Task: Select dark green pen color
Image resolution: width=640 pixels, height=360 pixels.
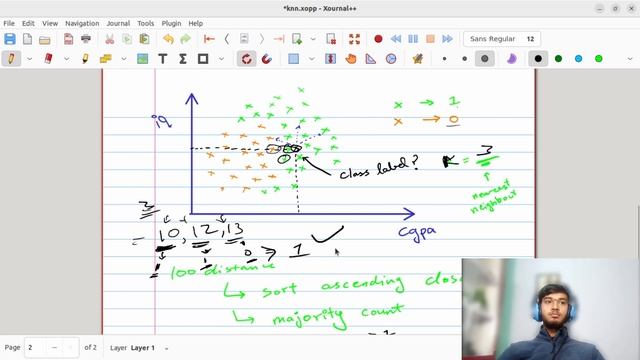Action: click(558, 59)
